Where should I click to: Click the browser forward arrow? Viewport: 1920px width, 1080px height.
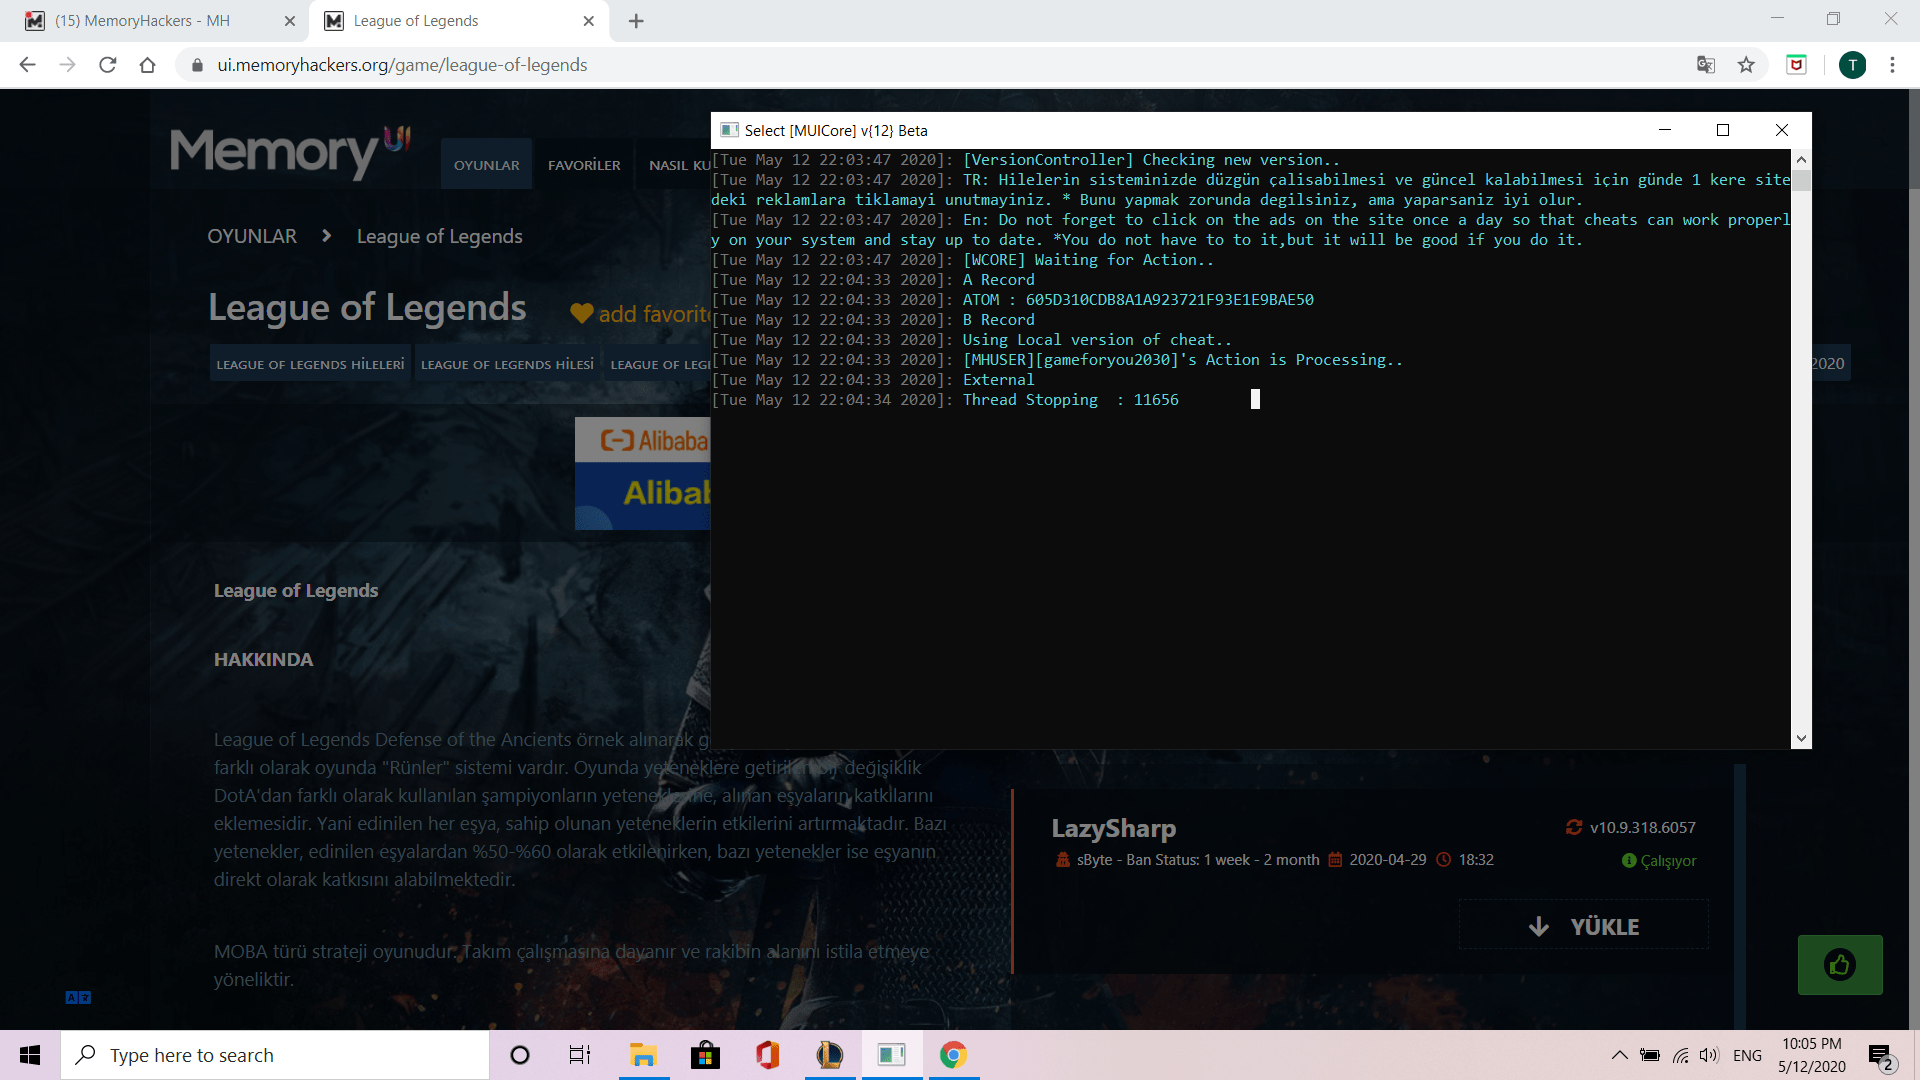click(x=67, y=65)
